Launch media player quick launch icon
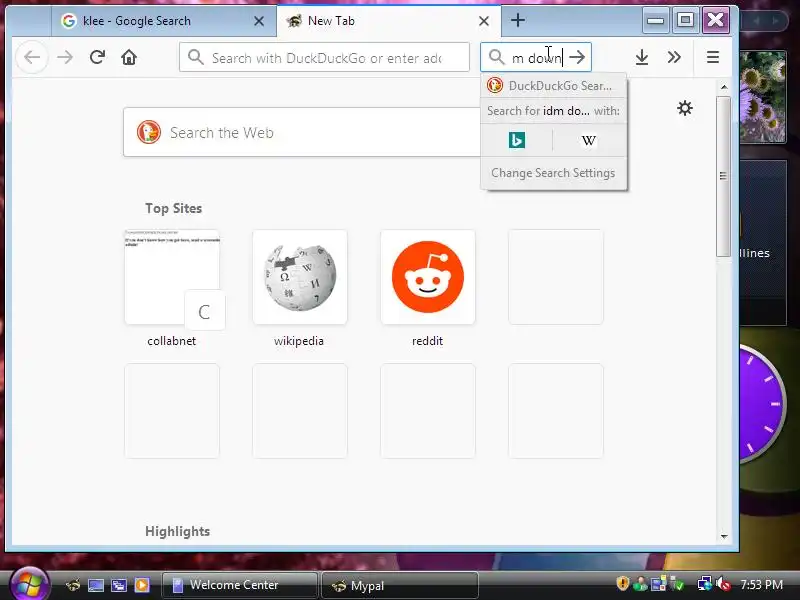800x600 pixels. [x=142, y=585]
